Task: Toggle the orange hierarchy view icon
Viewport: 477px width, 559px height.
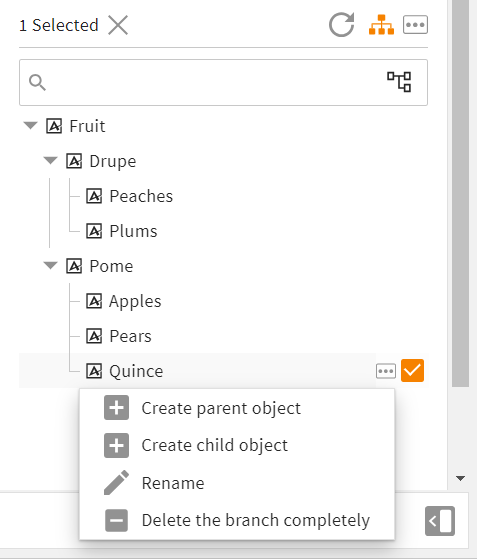Action: [x=381, y=25]
